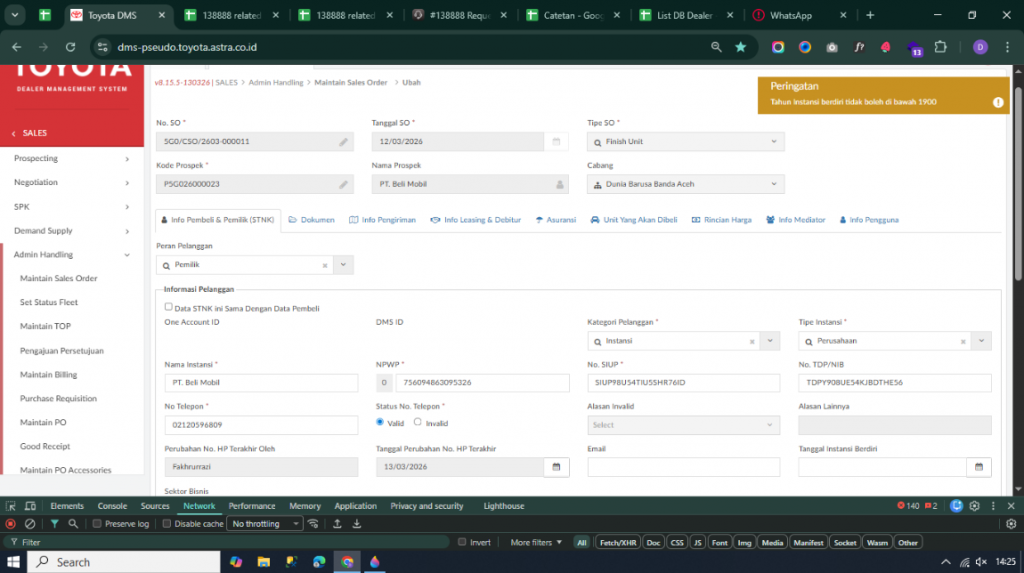Open Maintain Billing in sidebar
The height and width of the screenshot is (573, 1024).
click(x=48, y=375)
